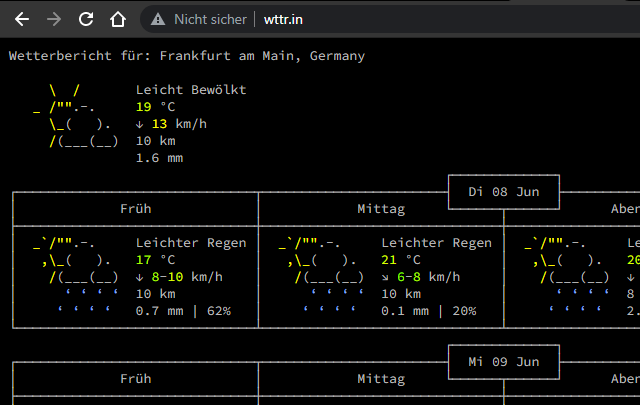This screenshot has width=640, height=405.
Task: Click the 'Di 08 Jun' date box
Action: pos(504,192)
